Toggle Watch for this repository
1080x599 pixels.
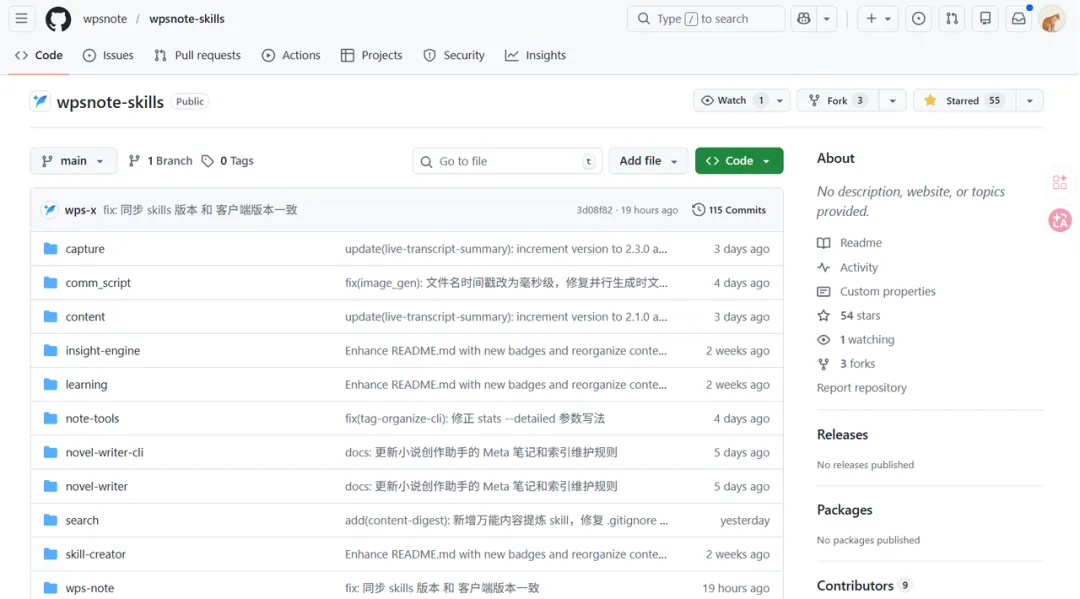[733, 101]
